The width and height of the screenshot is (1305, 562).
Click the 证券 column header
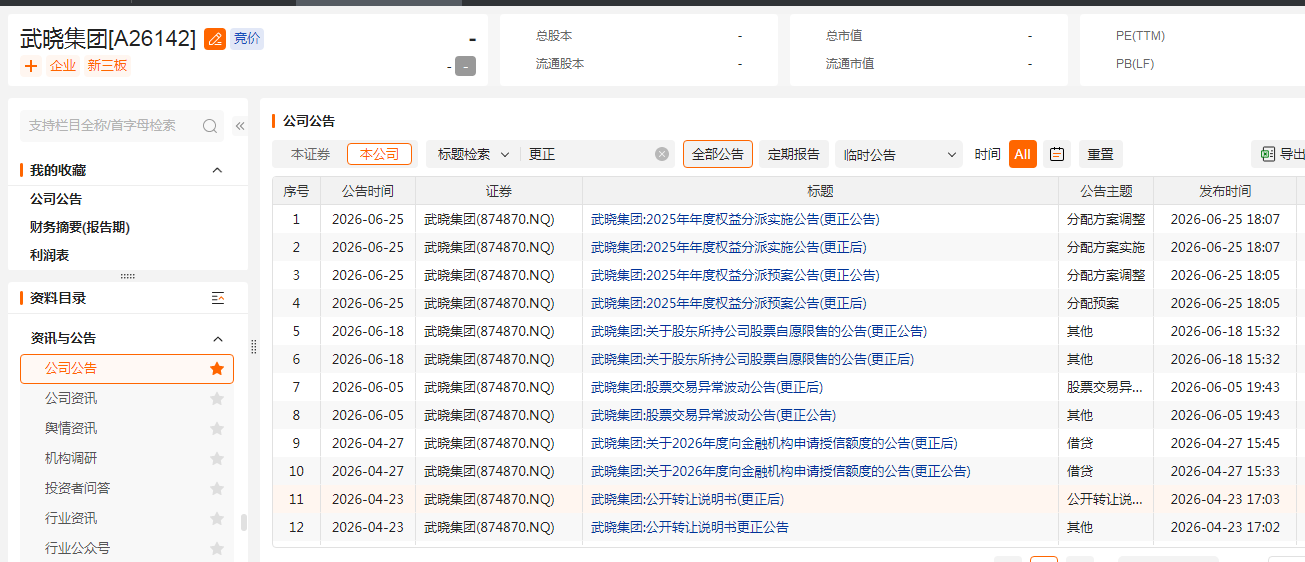pos(499,191)
